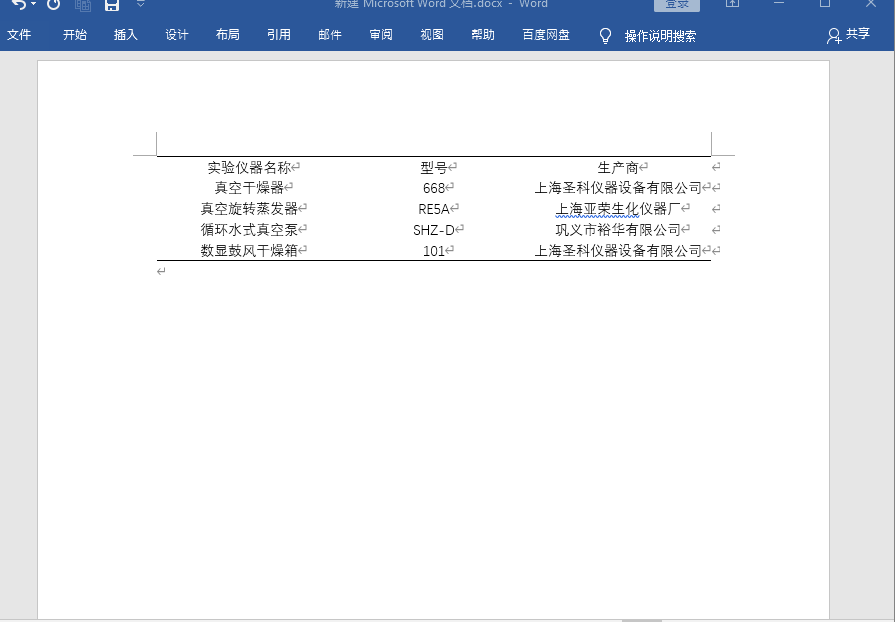Click the 操作说明搜索 search field
This screenshot has height=622, width=895.
tap(660, 36)
